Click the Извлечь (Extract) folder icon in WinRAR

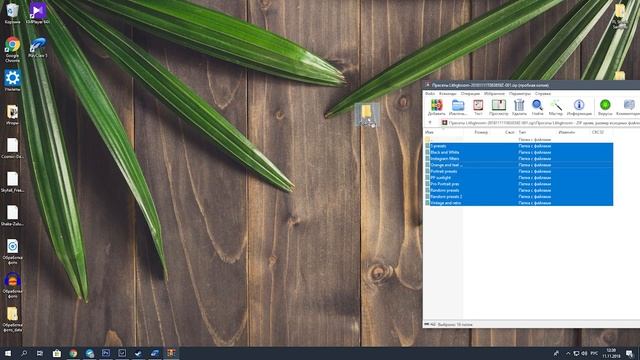[x=458, y=107]
